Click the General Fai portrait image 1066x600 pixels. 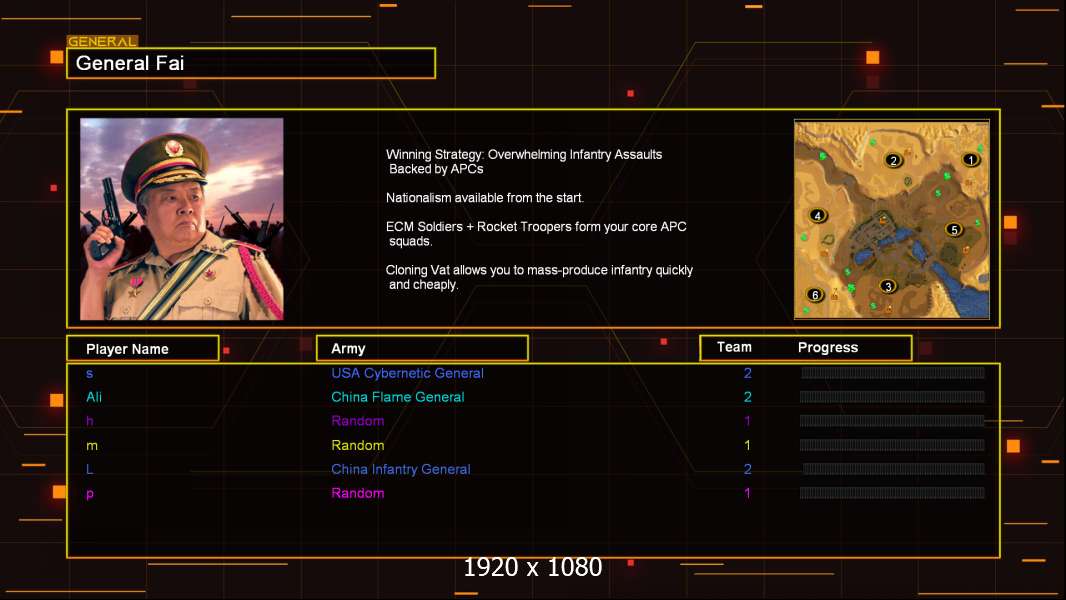coord(182,219)
